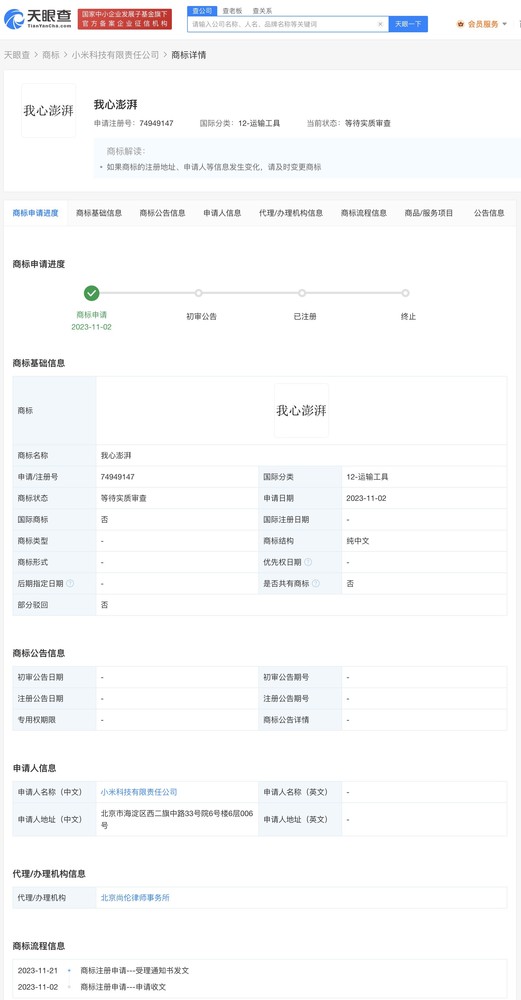Click the 商标解读 notice text
This screenshot has height=1000, width=521.
[x=214, y=167]
